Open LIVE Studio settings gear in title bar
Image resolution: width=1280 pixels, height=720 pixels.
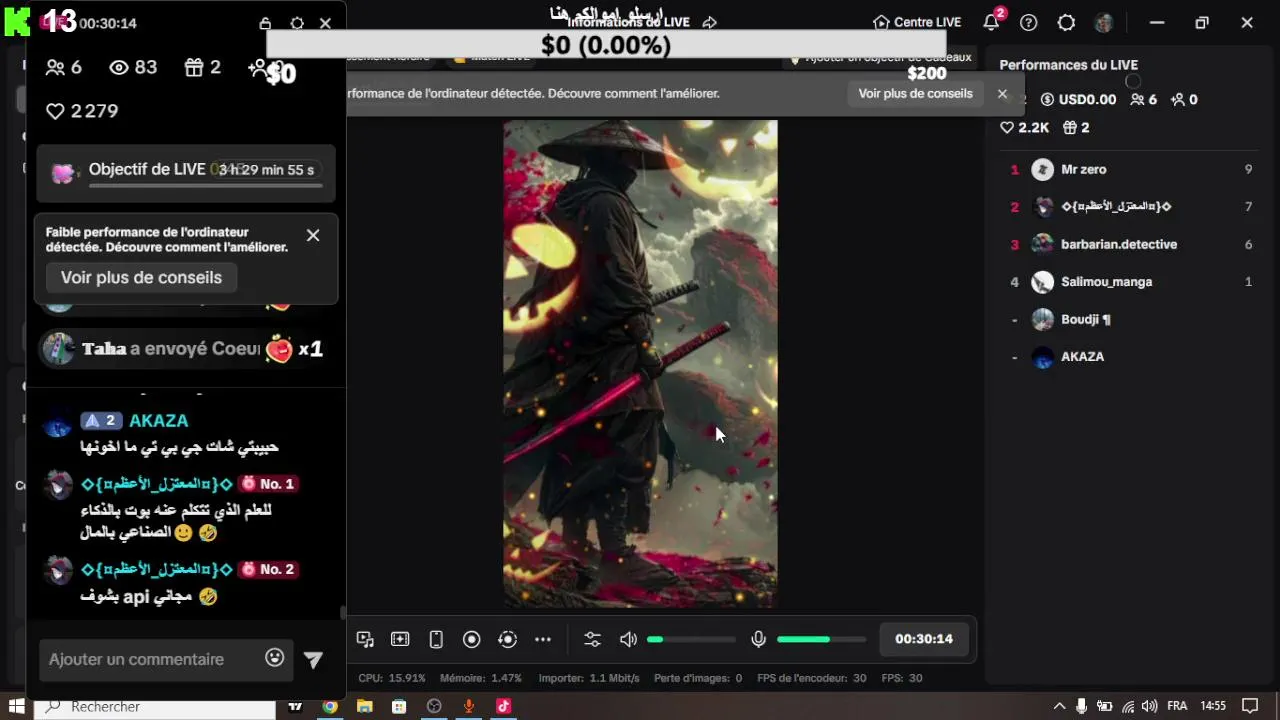(1066, 22)
